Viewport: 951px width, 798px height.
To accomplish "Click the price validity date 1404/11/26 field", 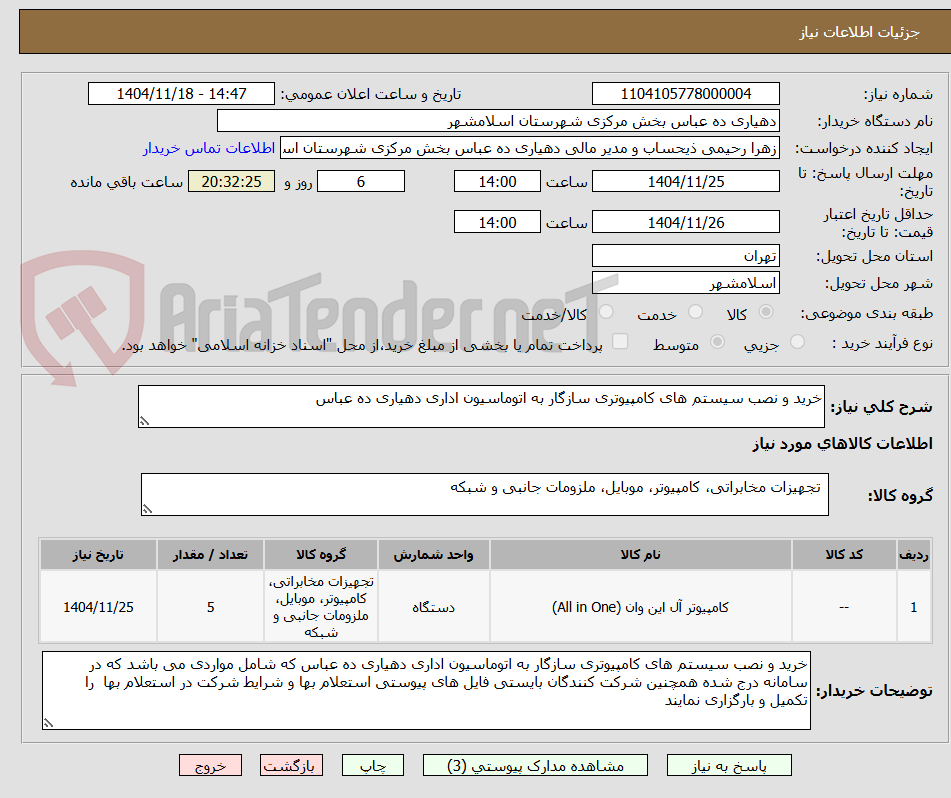I will [x=685, y=222].
